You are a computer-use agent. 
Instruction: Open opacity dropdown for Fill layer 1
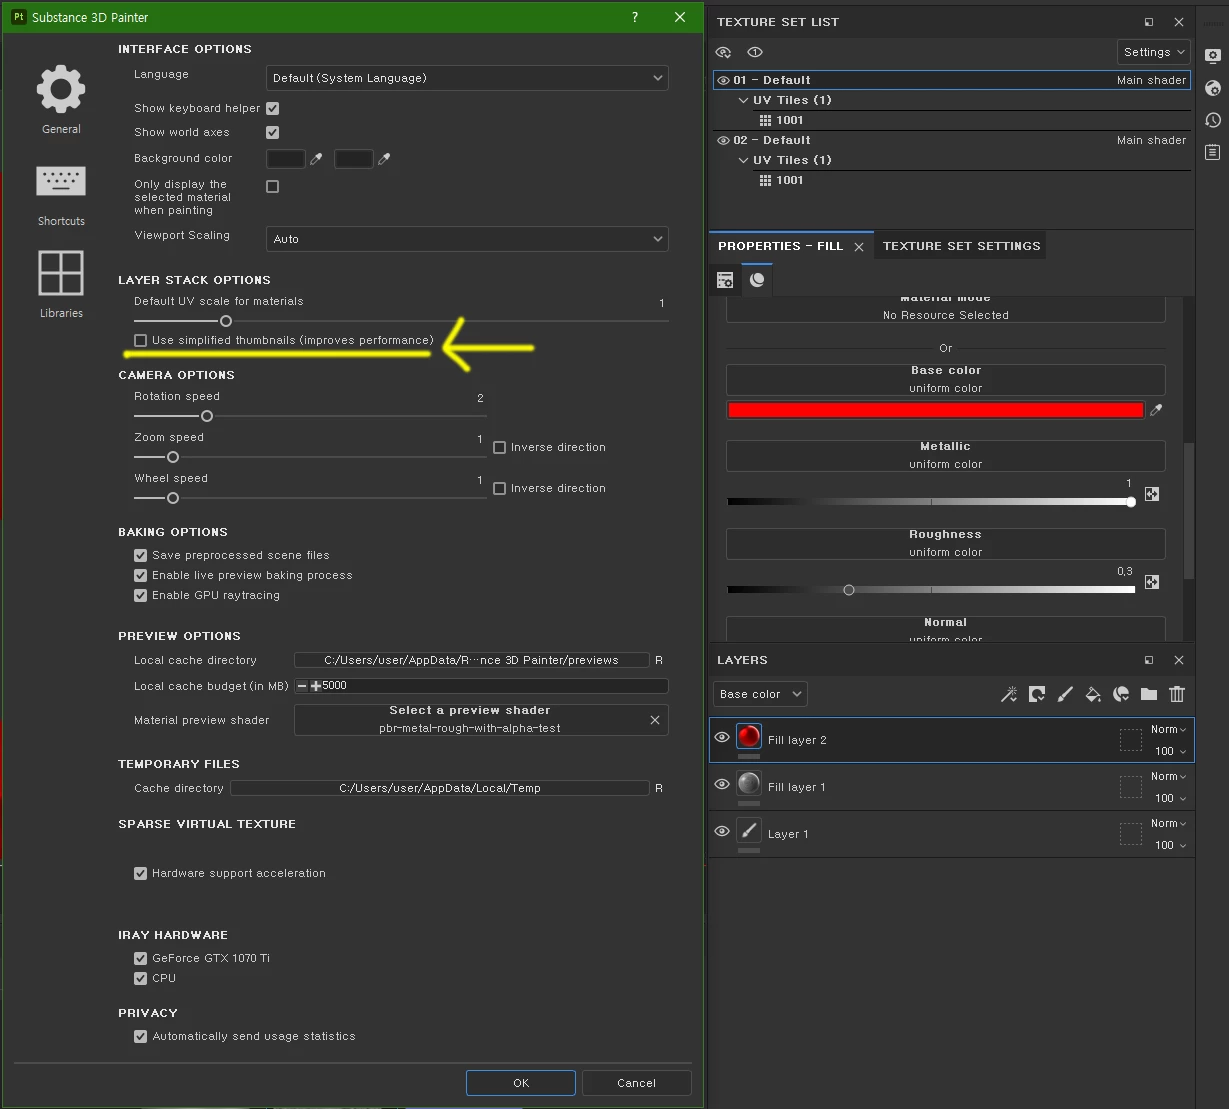click(1170, 798)
